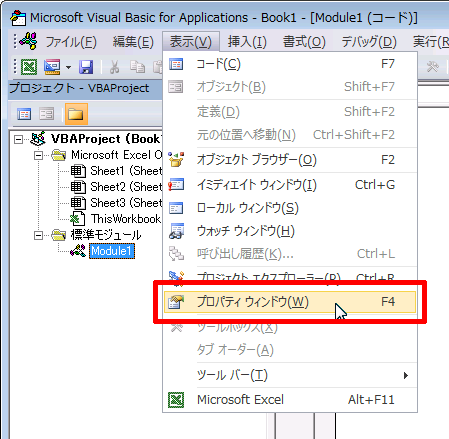
Task: Select タブ オーダー(A) menu entry
Action: [x=290, y=350]
